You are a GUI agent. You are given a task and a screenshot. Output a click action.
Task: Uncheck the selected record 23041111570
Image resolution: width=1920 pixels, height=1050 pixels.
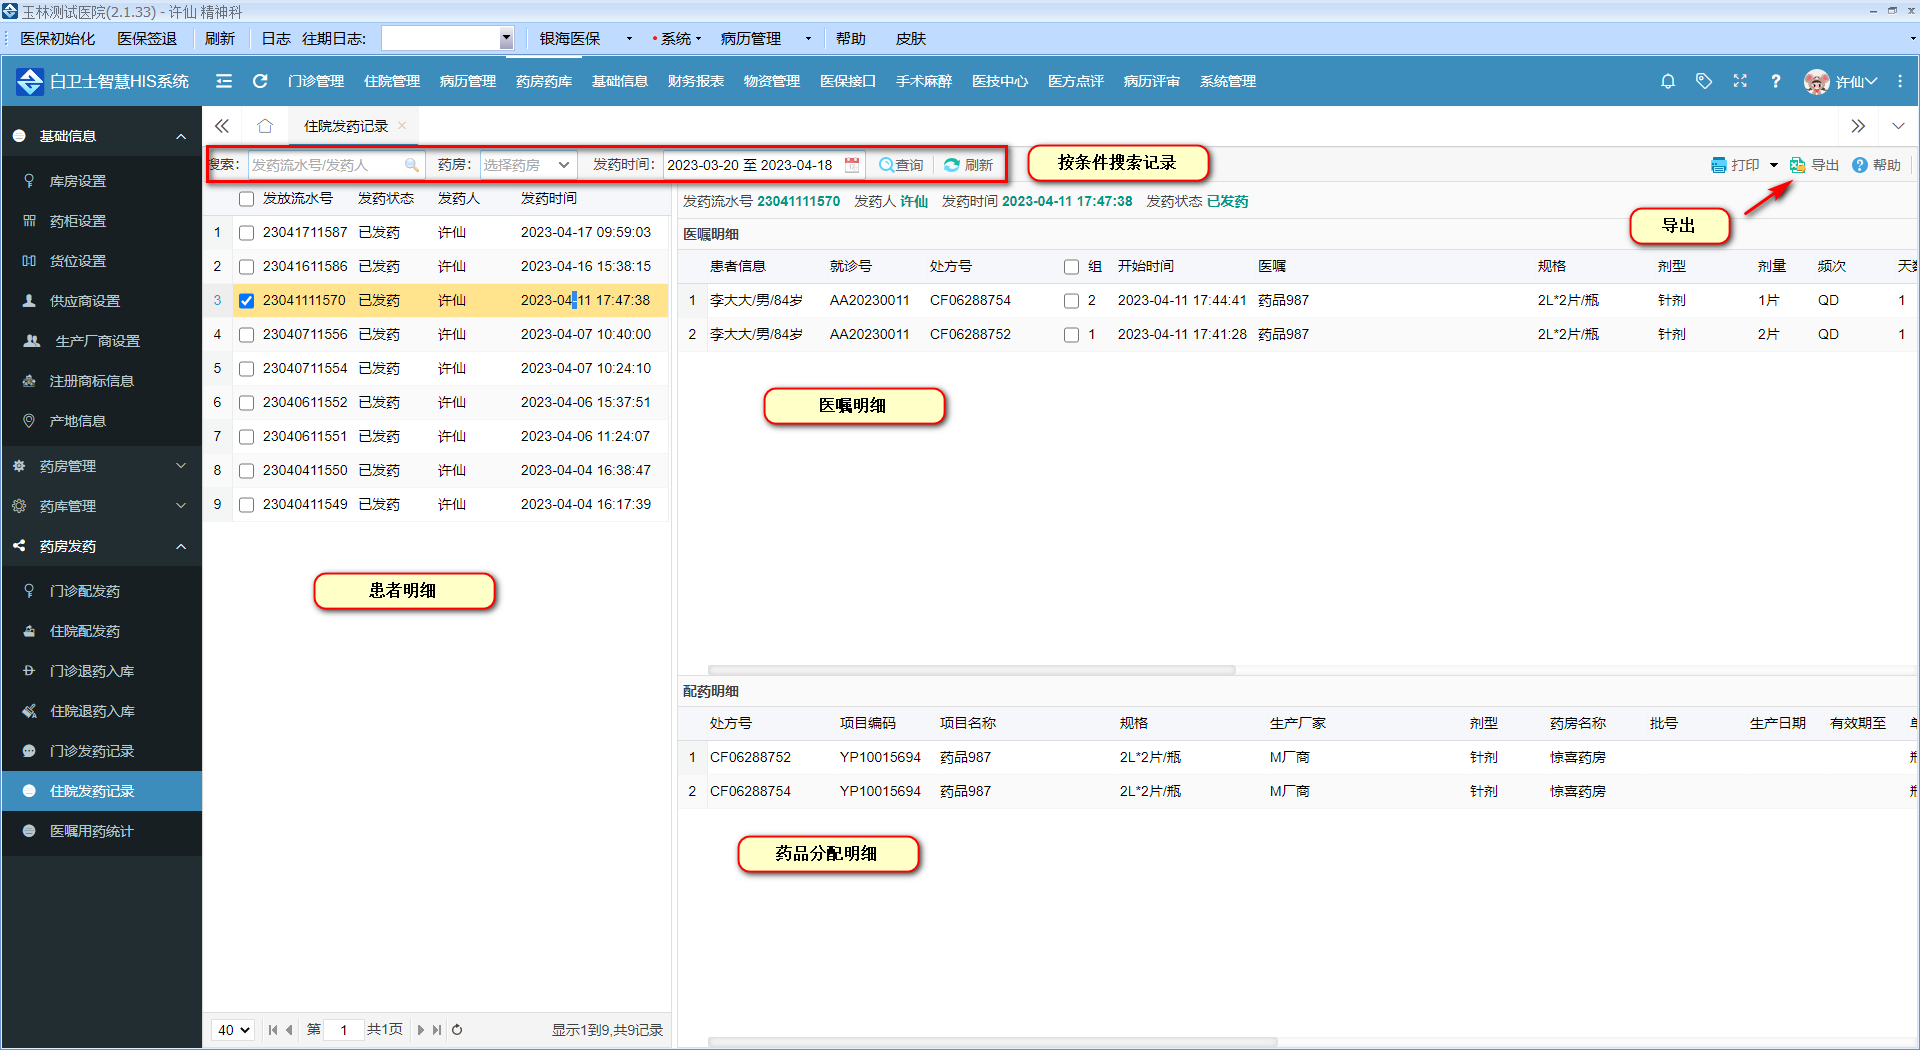coord(246,301)
